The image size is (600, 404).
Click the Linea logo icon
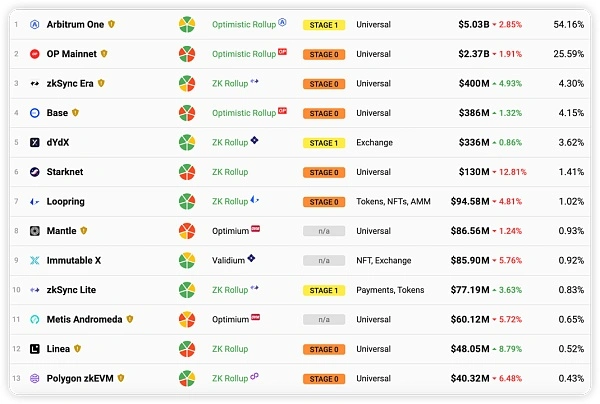click(34, 349)
